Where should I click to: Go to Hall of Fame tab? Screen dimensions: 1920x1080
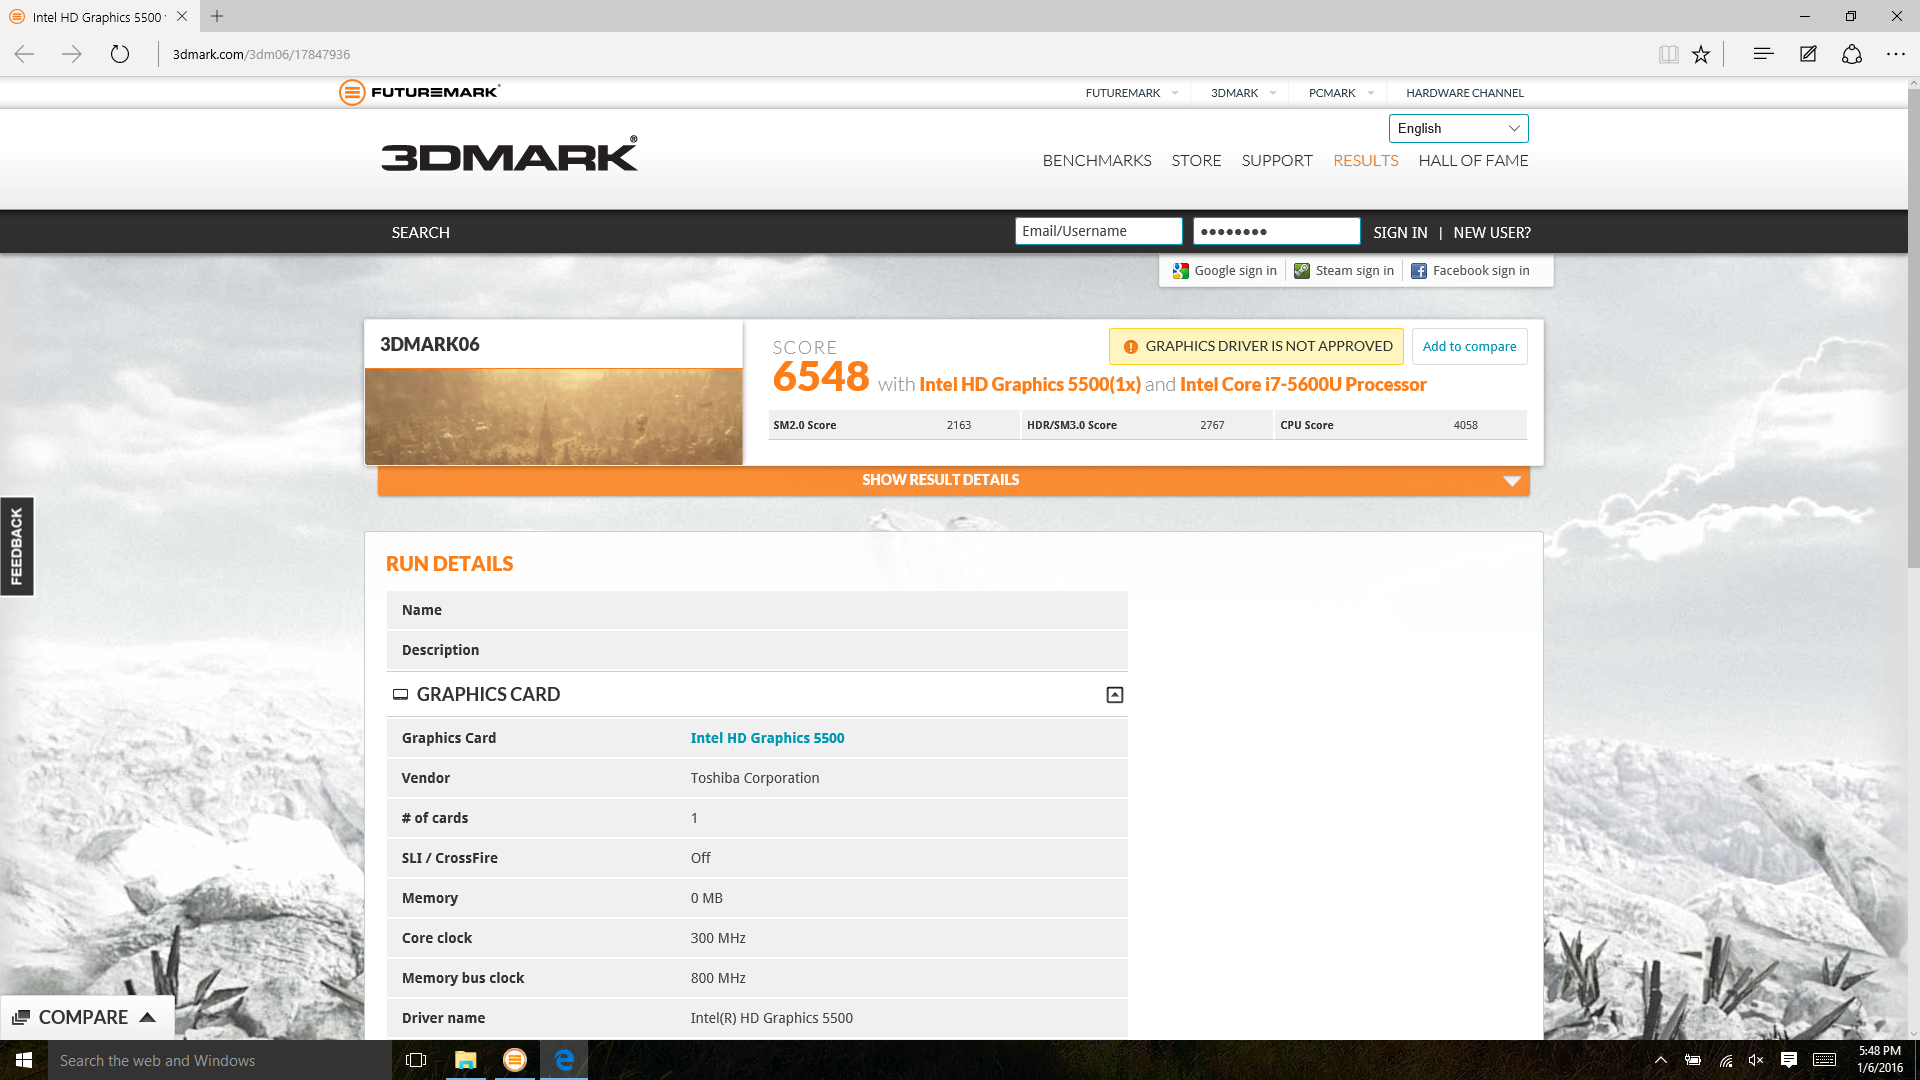(1472, 160)
